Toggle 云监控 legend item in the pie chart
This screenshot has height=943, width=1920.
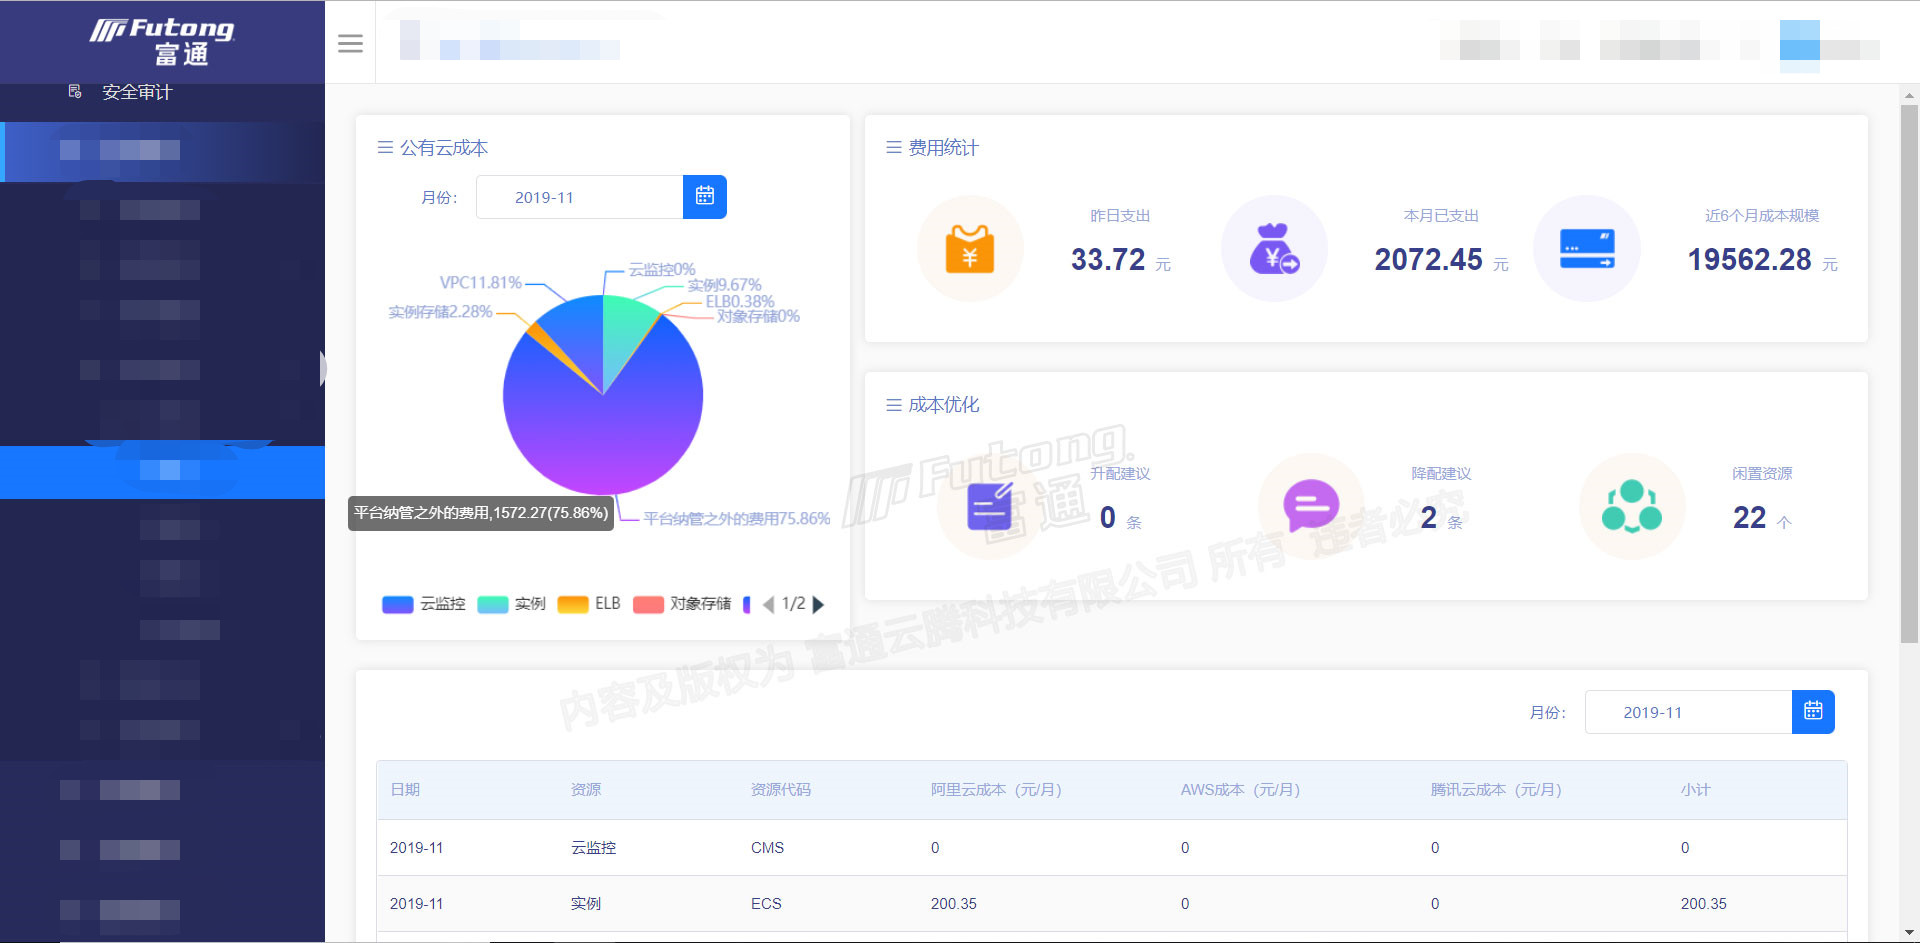pyautogui.click(x=423, y=604)
